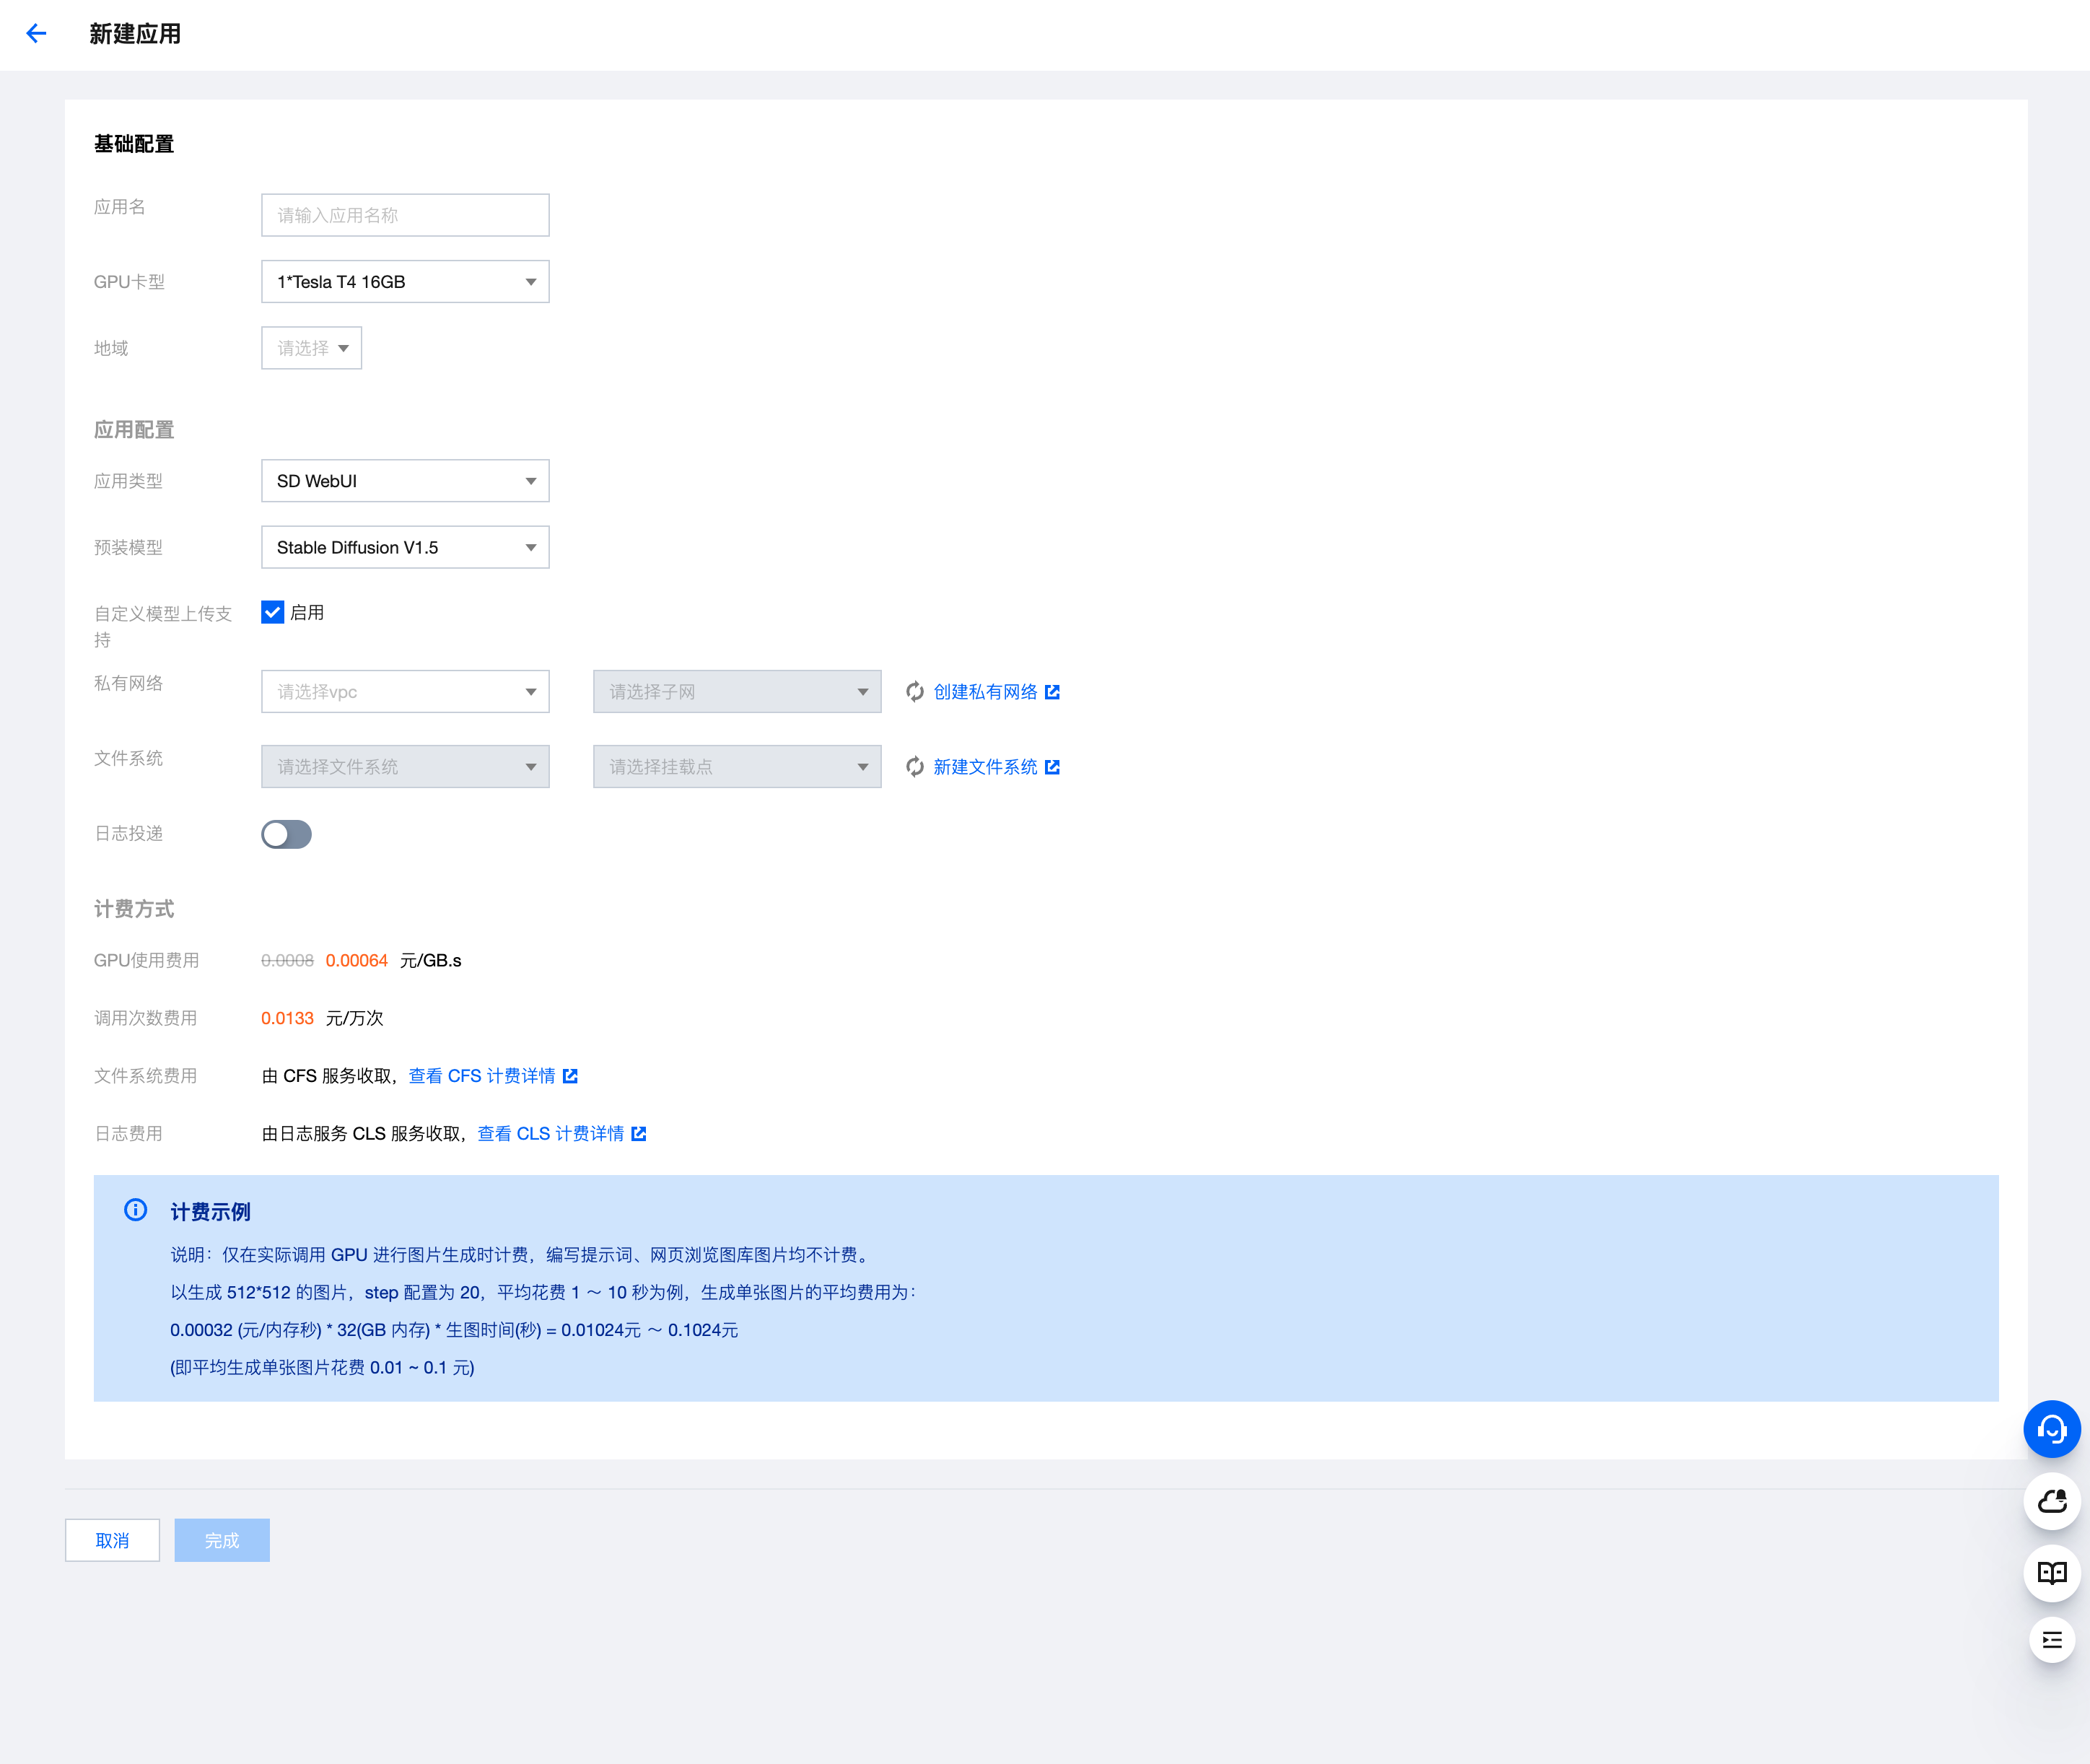Open the 请选择vpc dropdown
2090x1764 pixels.
click(x=405, y=692)
